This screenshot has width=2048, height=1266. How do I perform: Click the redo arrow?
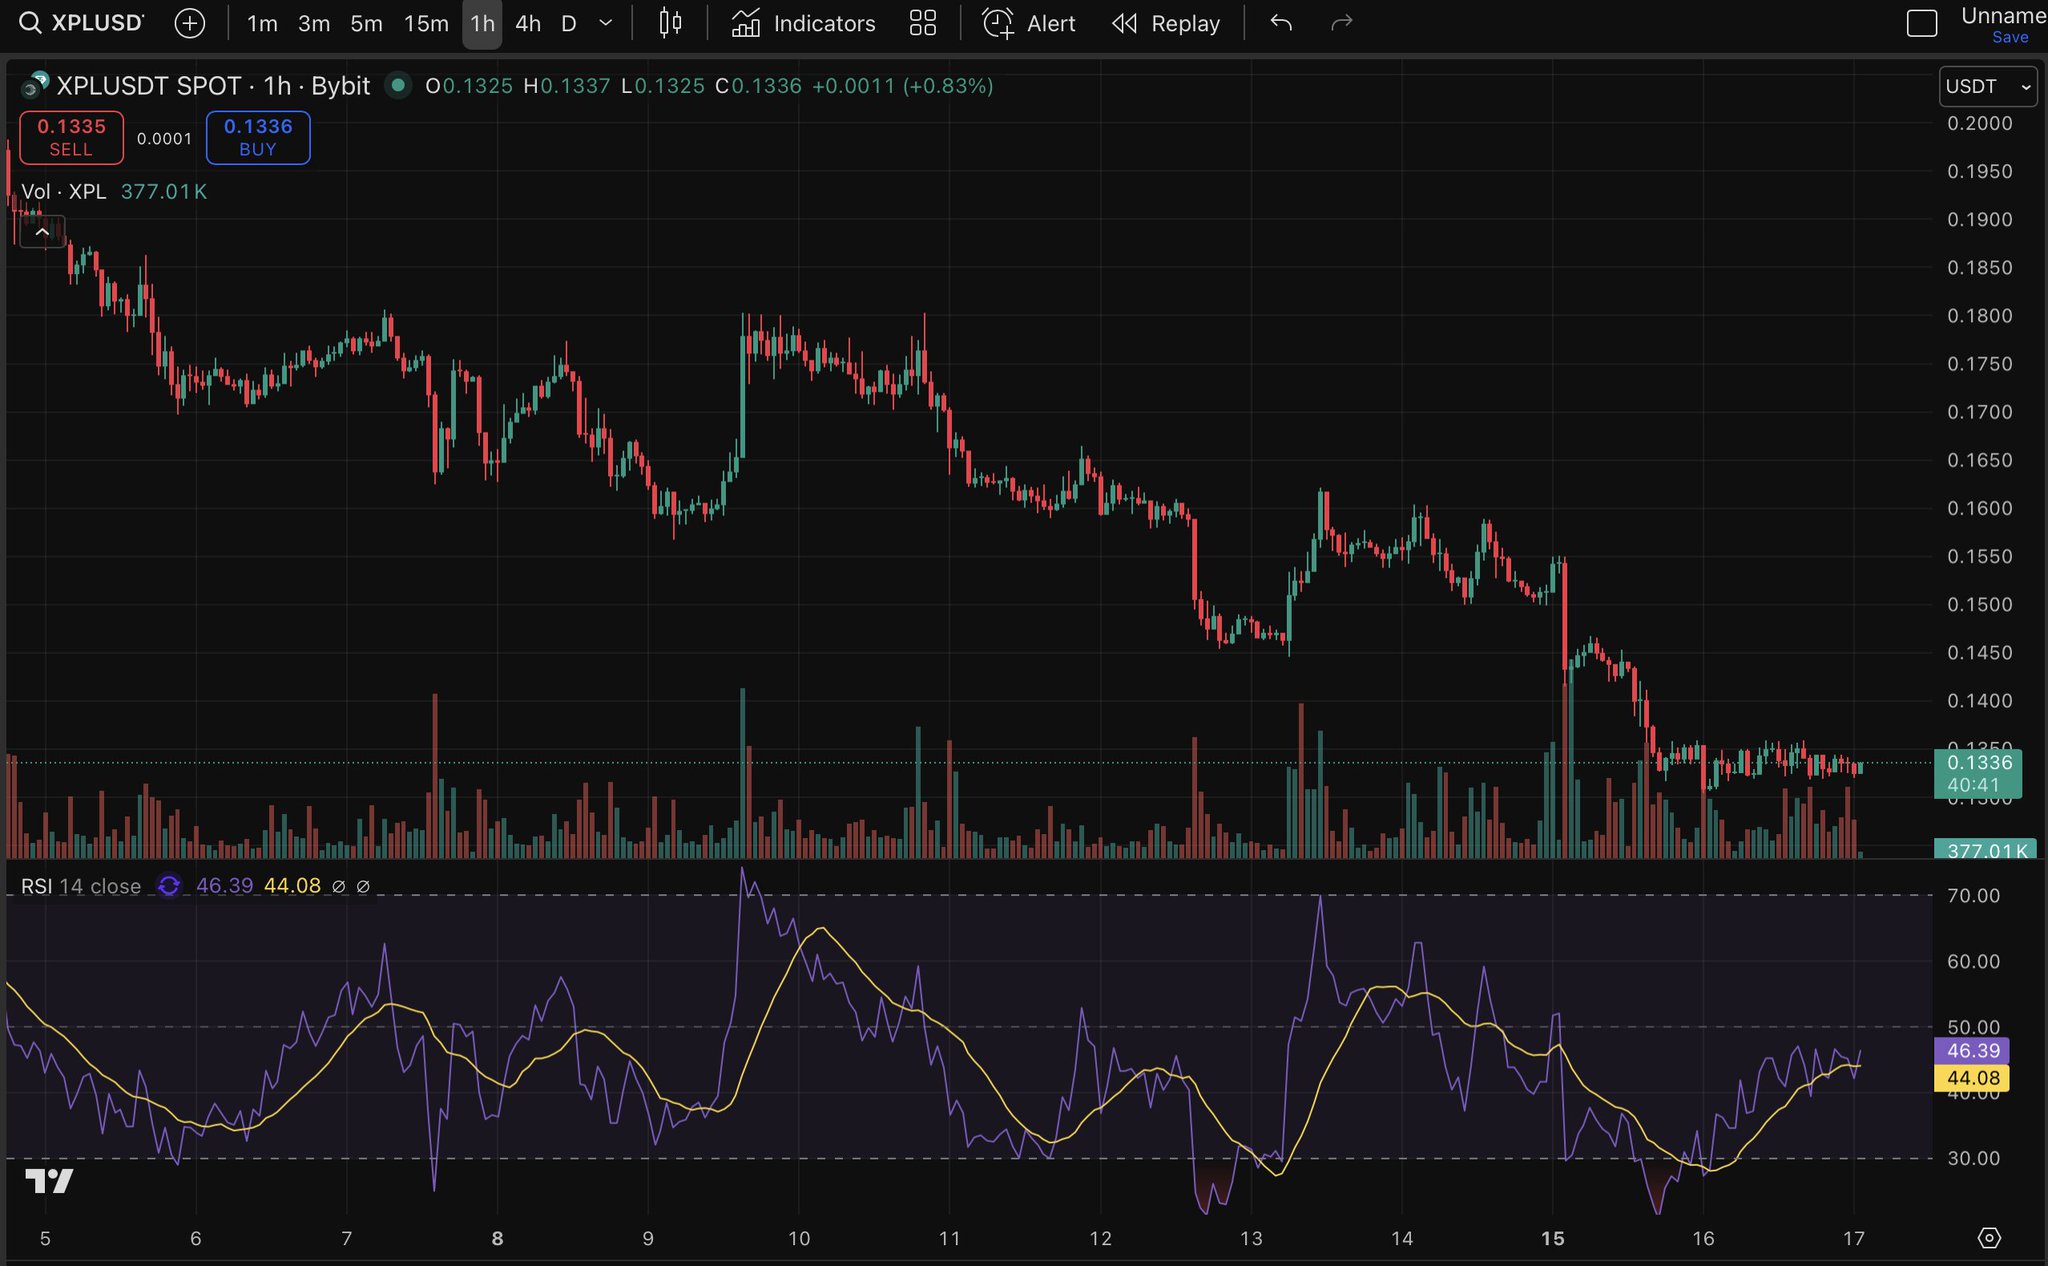tap(1341, 23)
